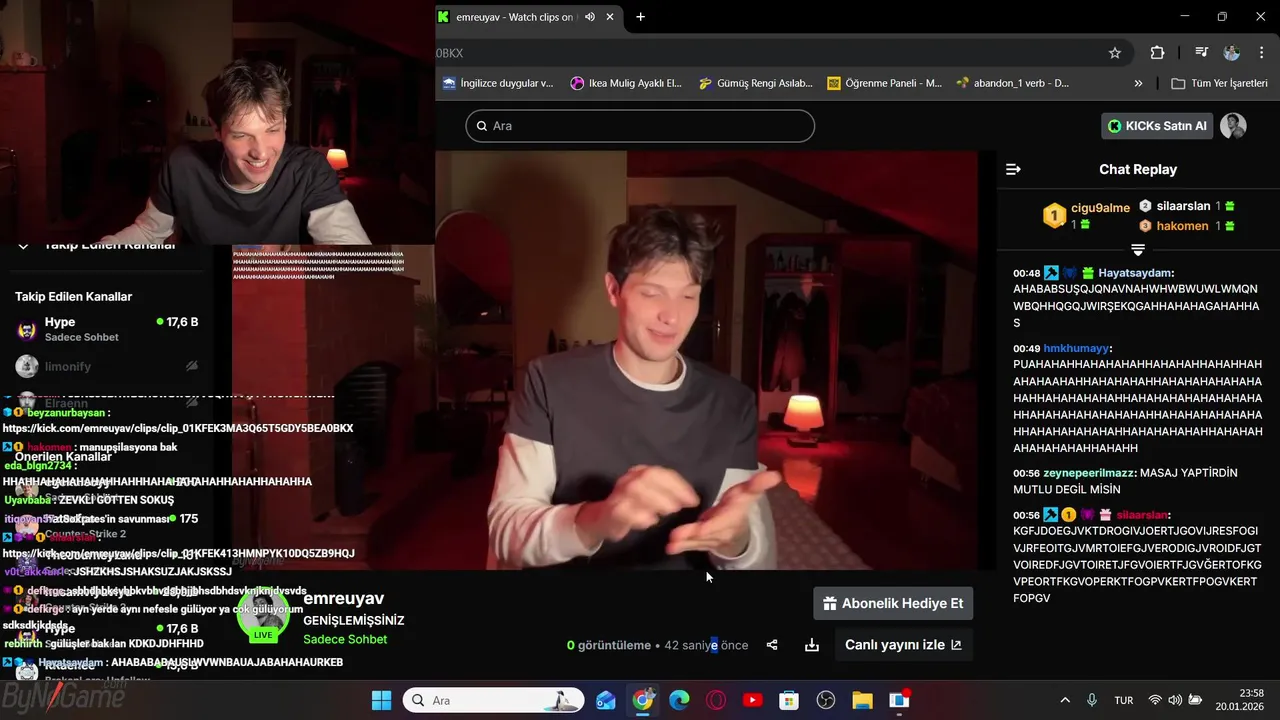This screenshot has height=720, width=1280.
Task: Click the Takip Edilen Kanallar heading
Action: click(73, 296)
